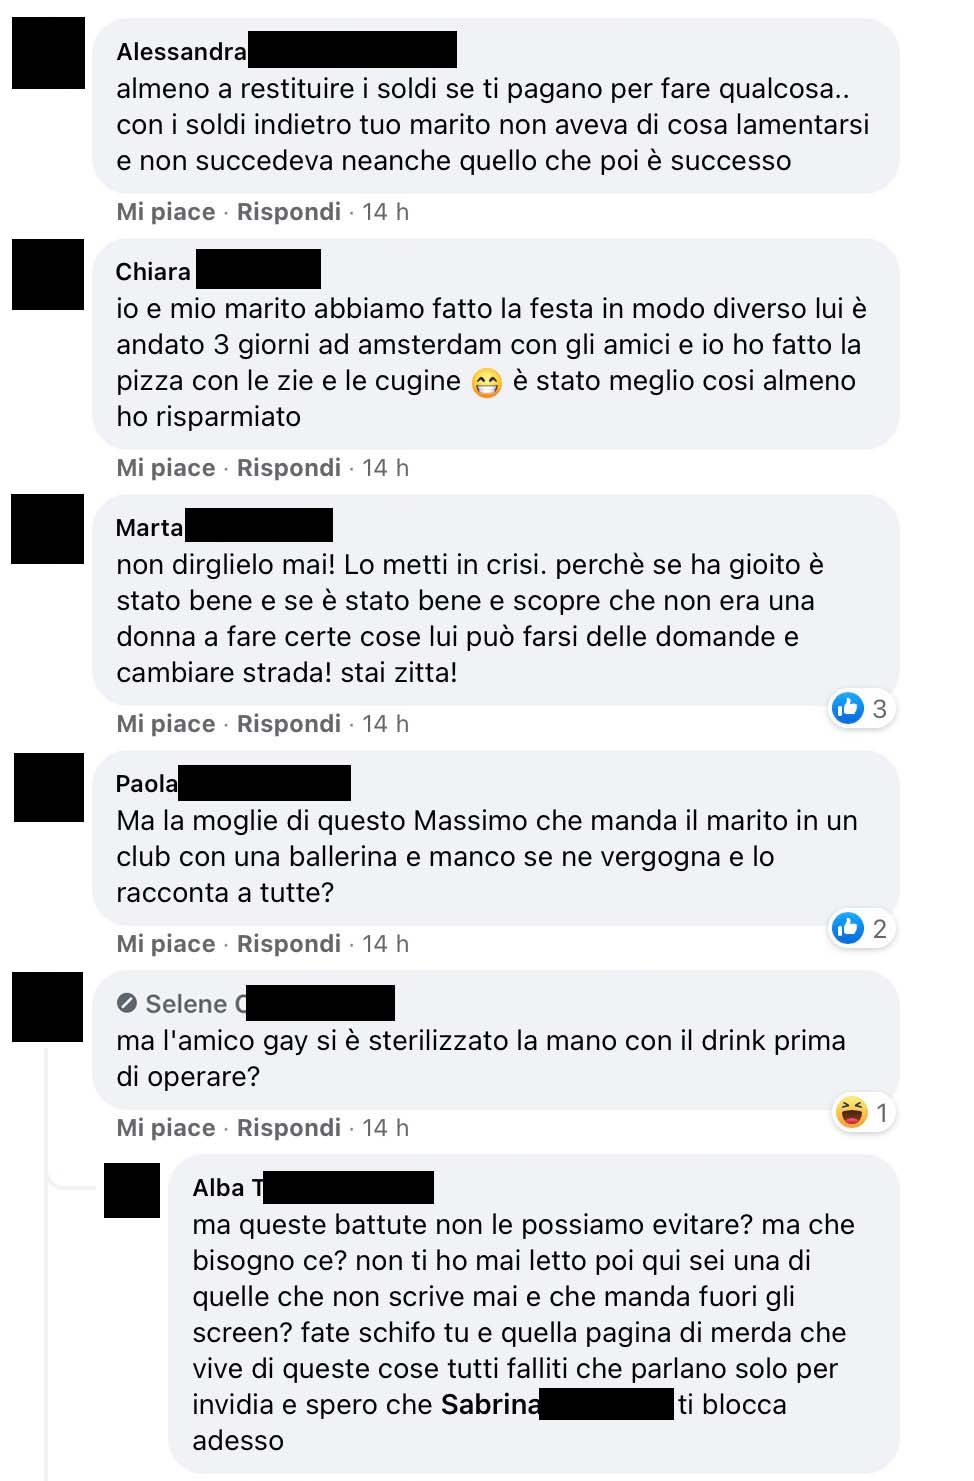The image size is (974, 1481).
Task: Reply to Alessandra's comment via Rispondi
Action: tap(289, 212)
